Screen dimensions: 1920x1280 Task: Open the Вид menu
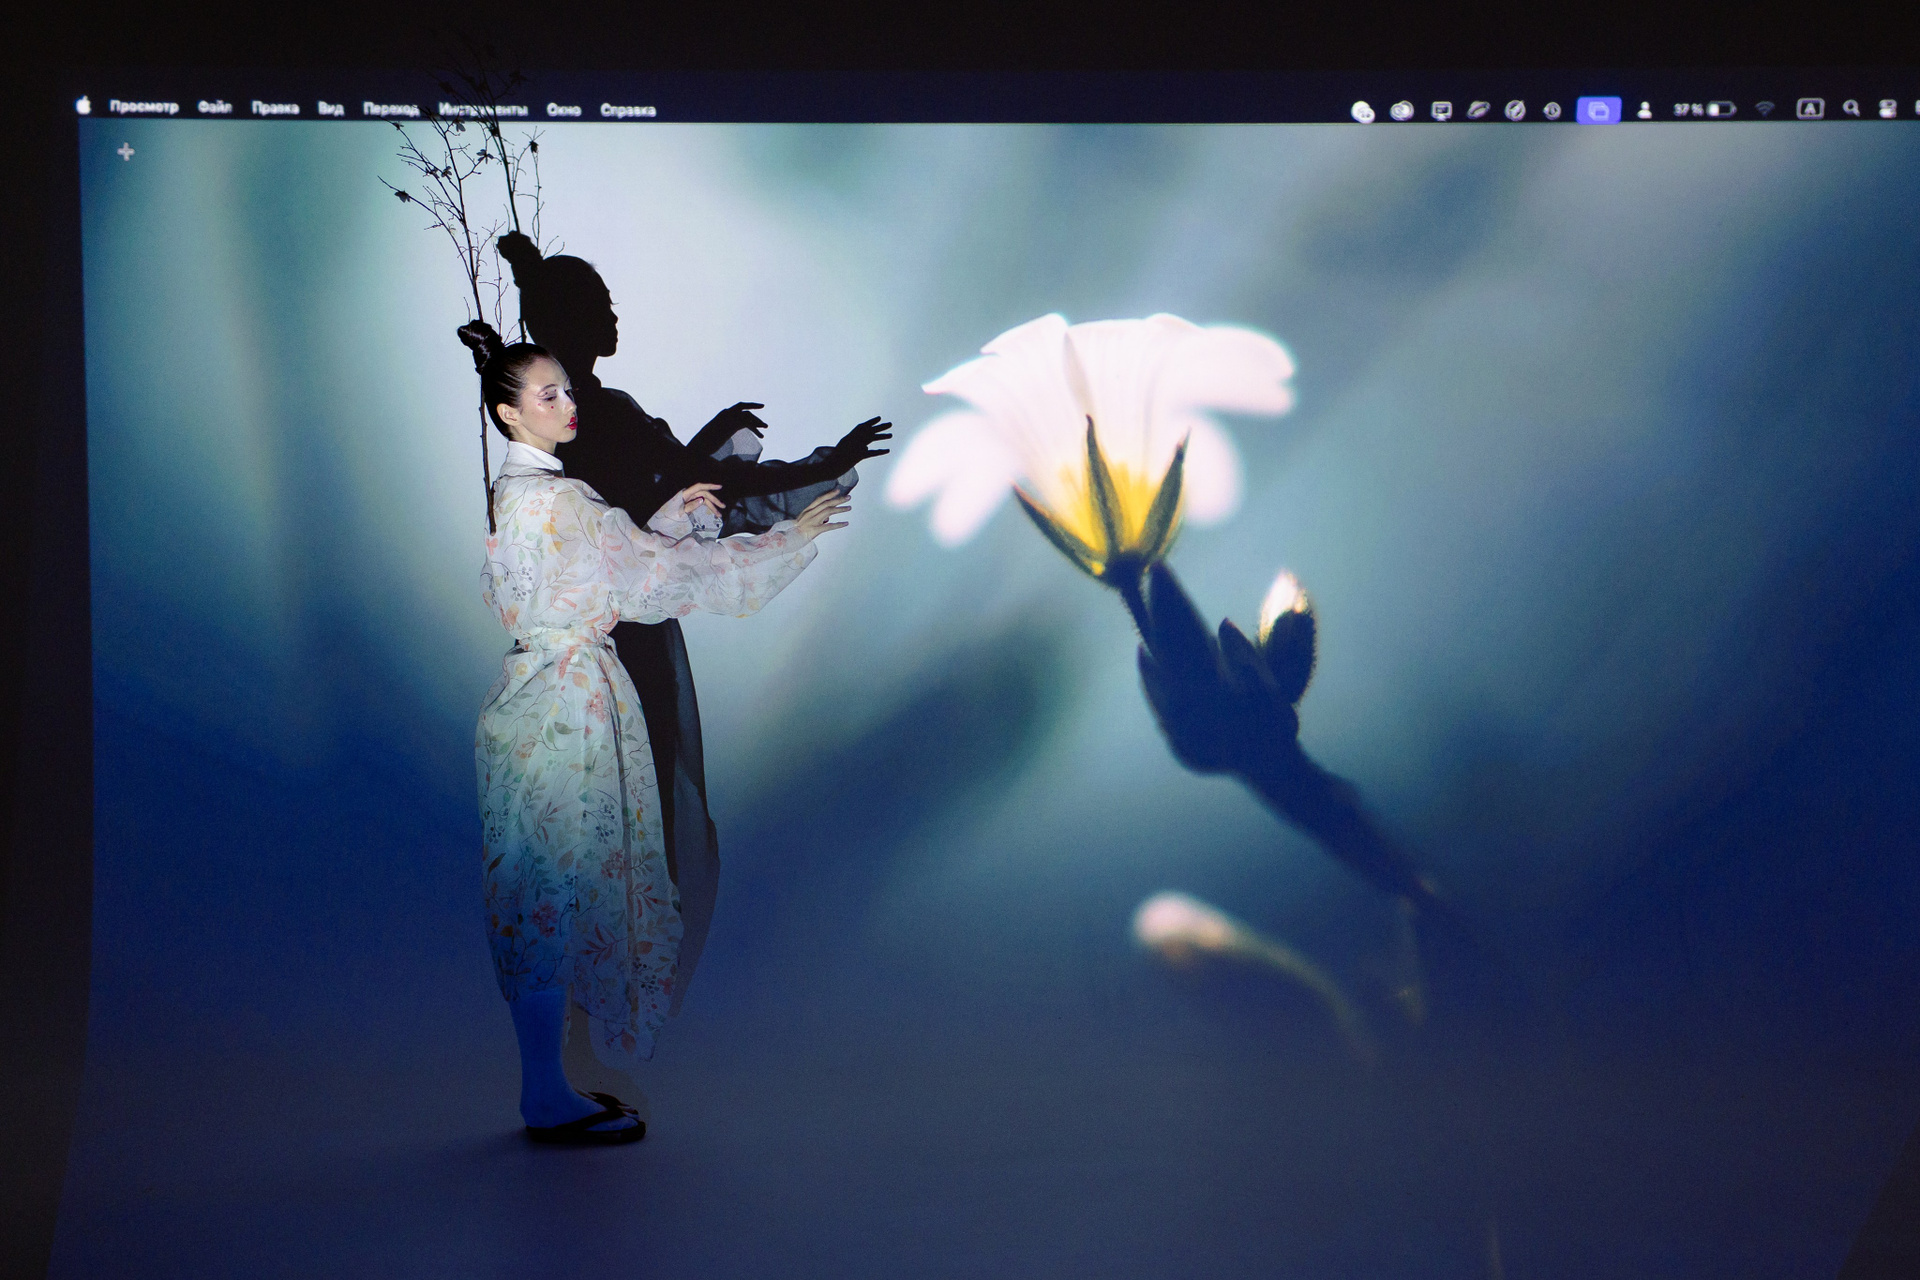click(x=331, y=108)
